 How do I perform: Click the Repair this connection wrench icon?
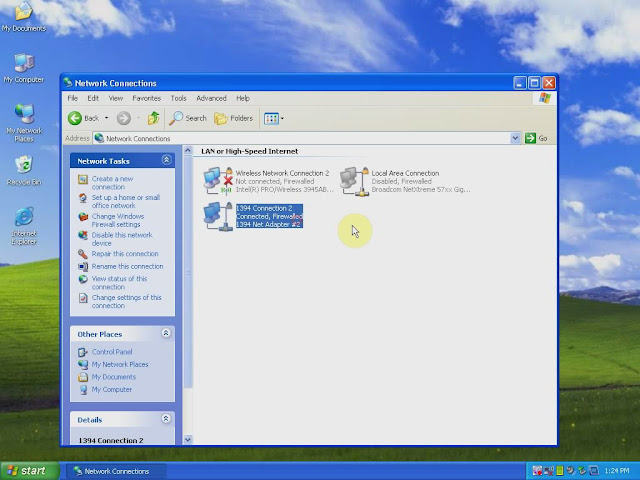click(83, 254)
